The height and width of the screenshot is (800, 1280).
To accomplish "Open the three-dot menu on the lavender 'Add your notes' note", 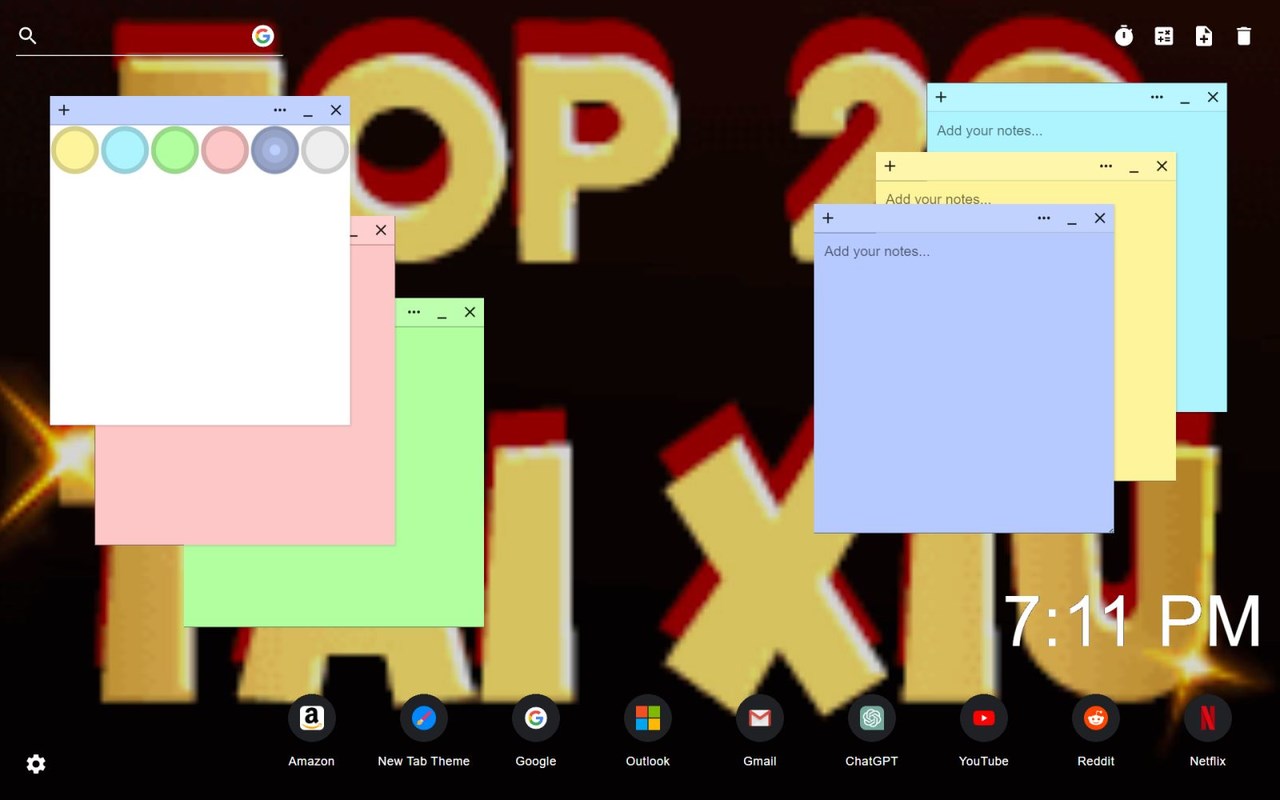I will [1044, 218].
